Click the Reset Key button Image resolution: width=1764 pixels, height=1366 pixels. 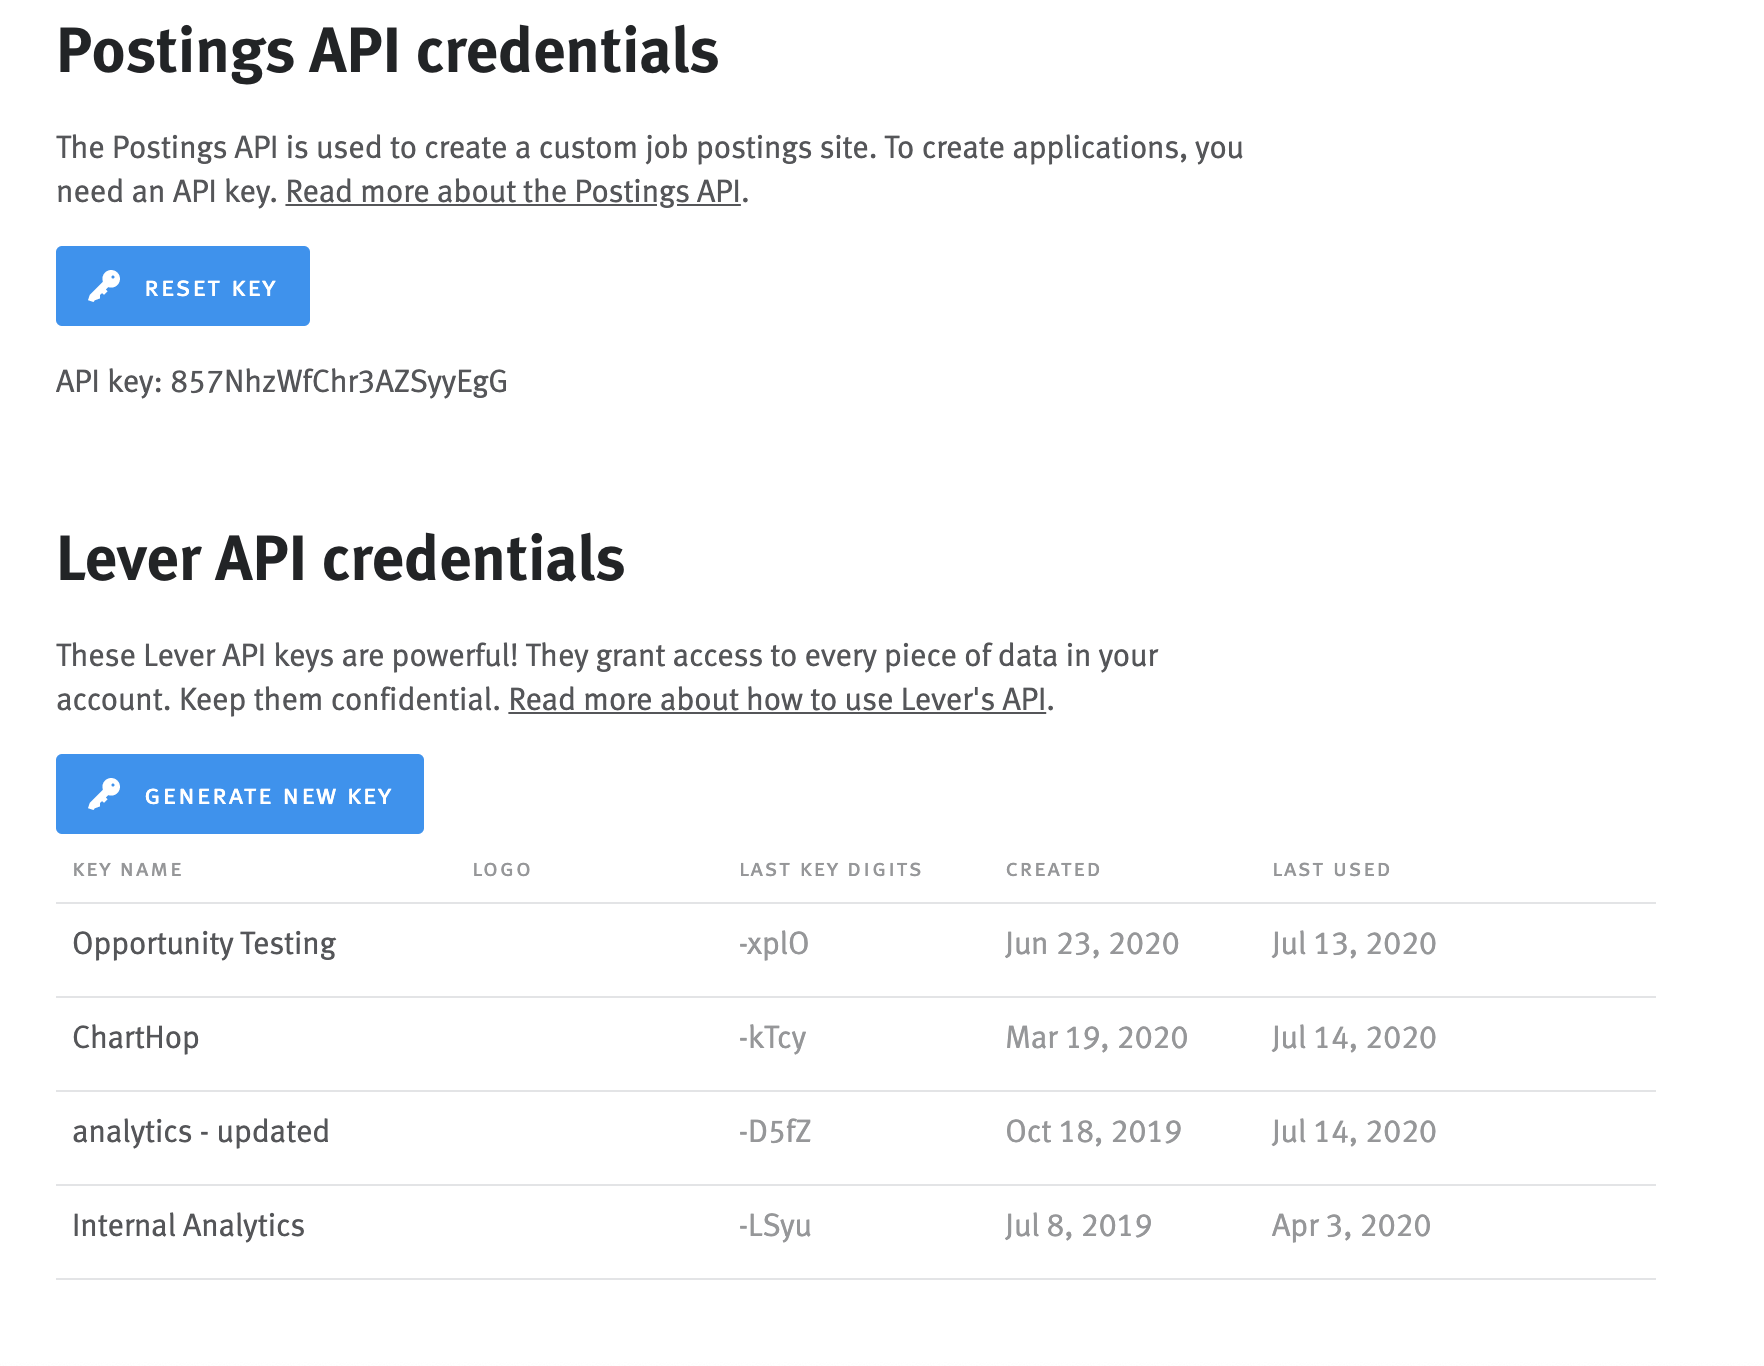pyautogui.click(x=183, y=286)
